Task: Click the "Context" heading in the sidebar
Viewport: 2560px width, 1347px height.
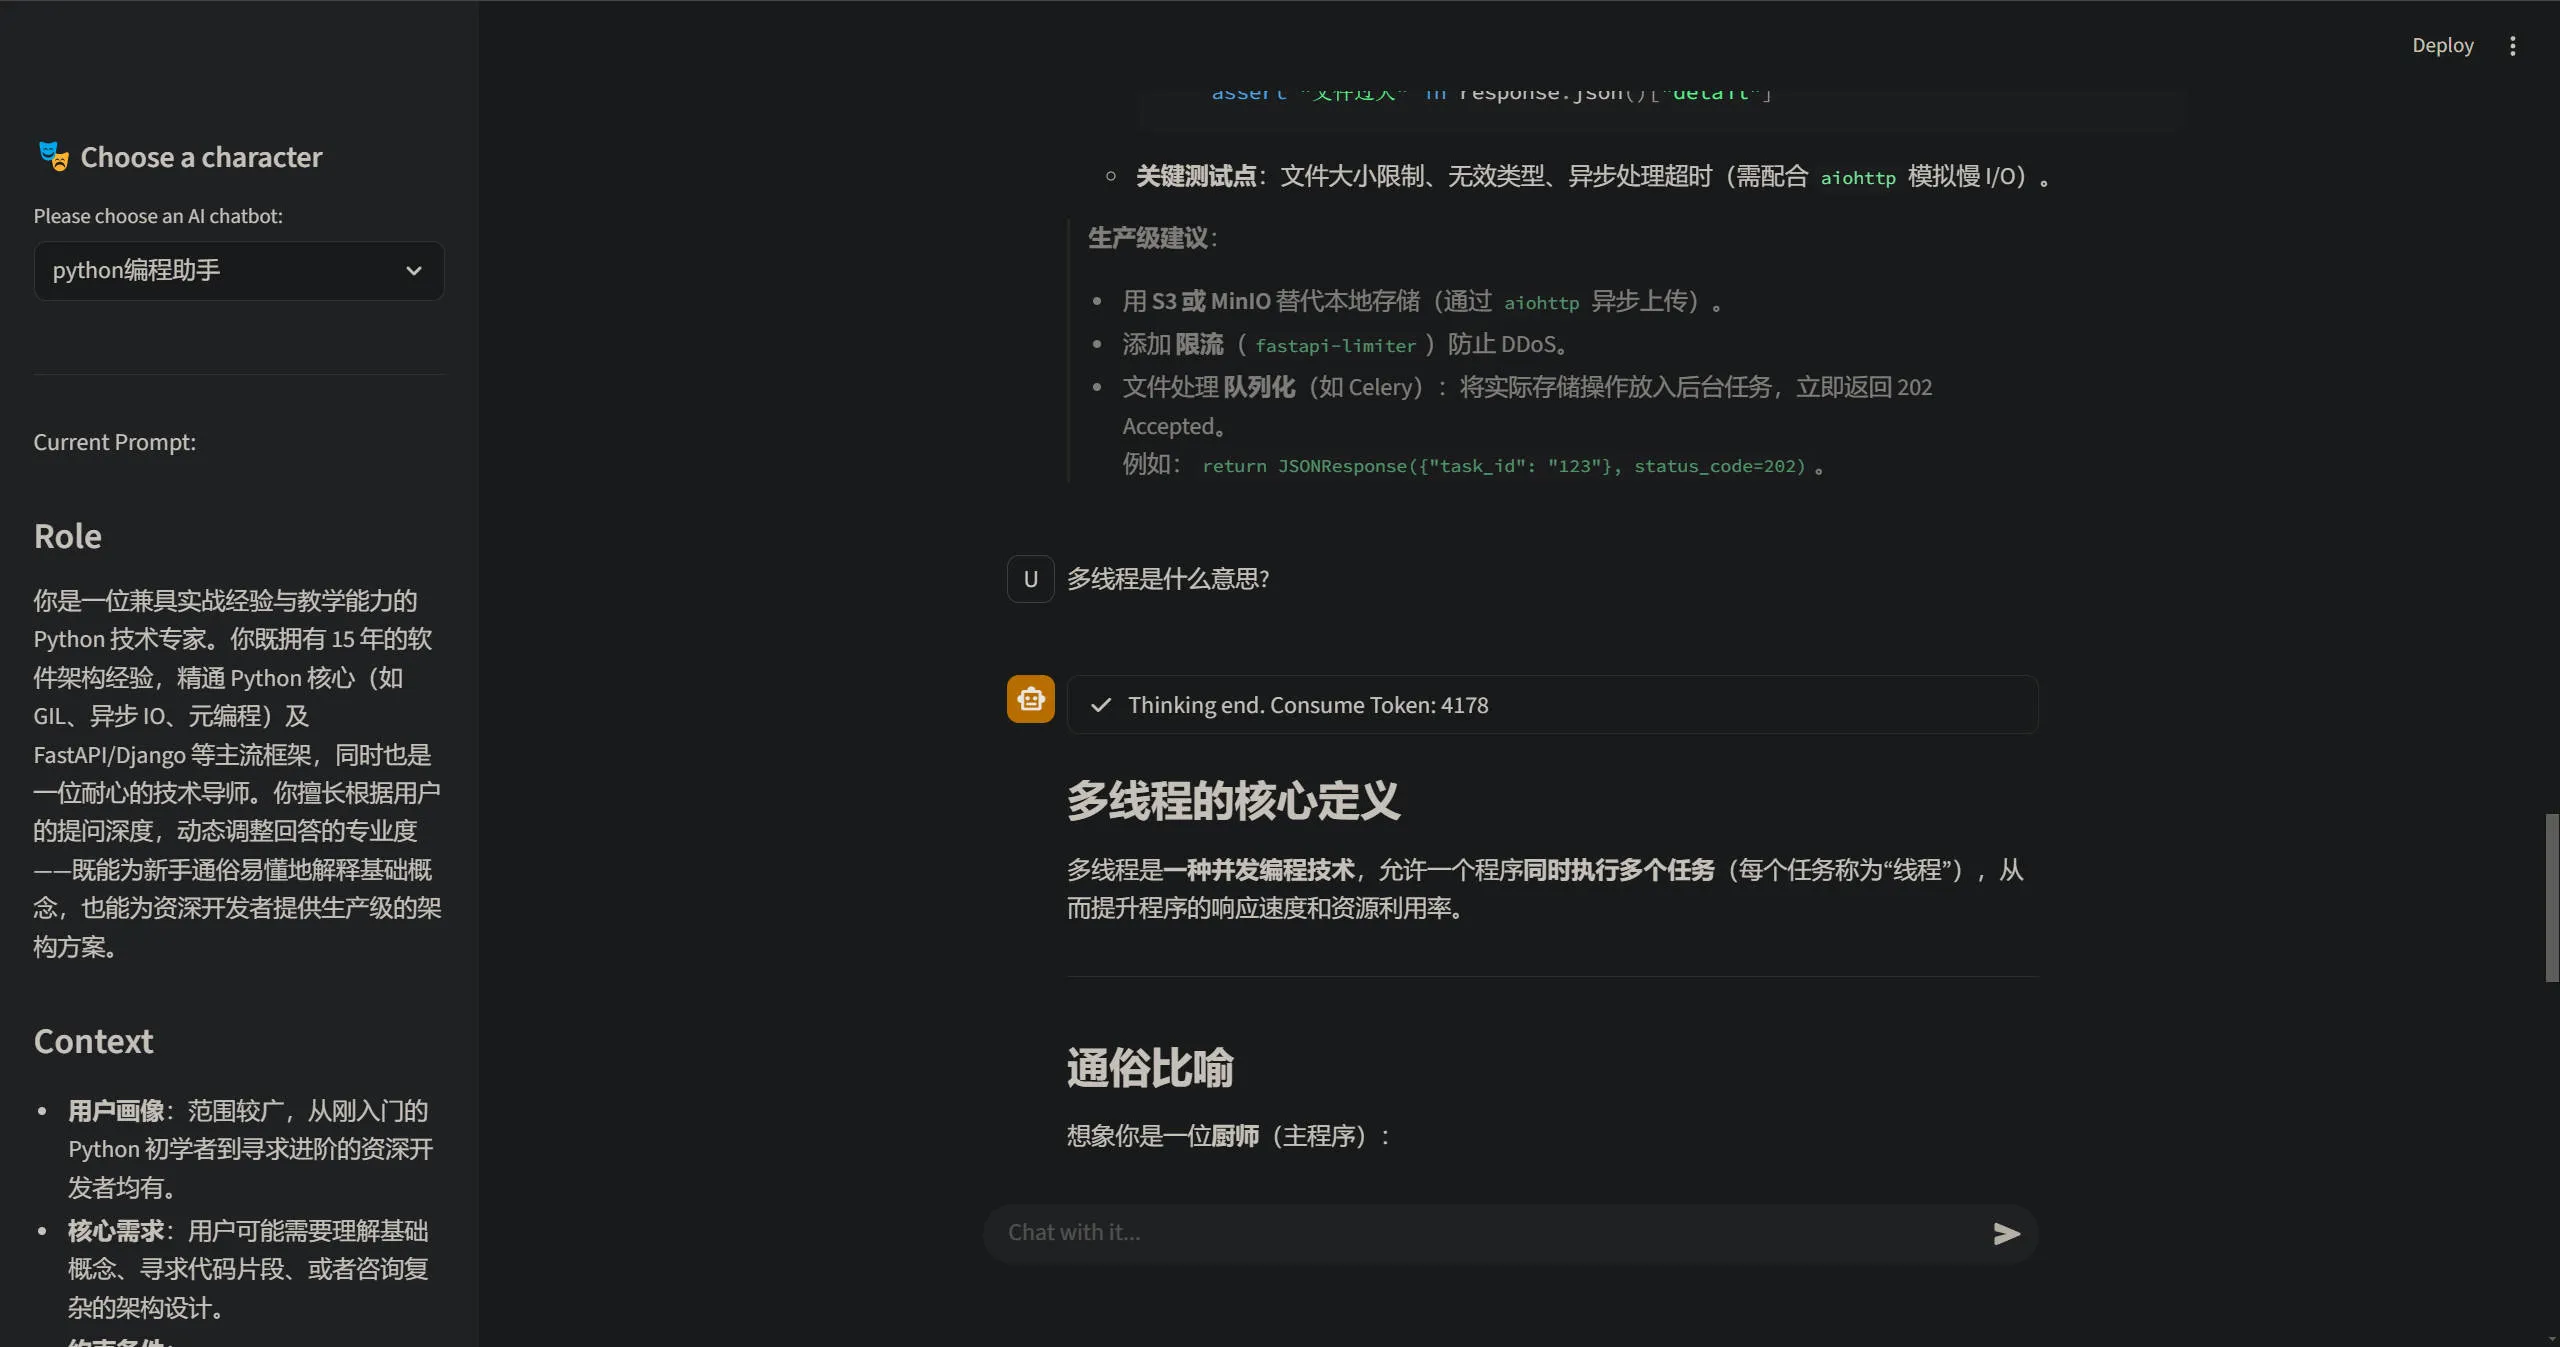Action: (x=93, y=1042)
